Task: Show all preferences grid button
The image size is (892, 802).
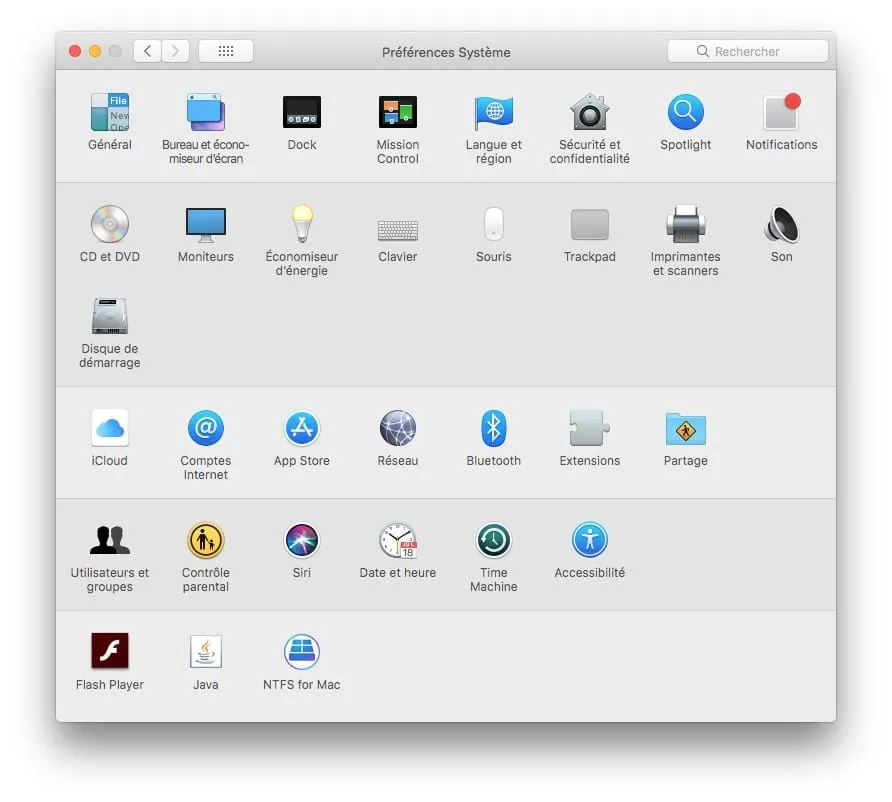Action: click(x=226, y=51)
